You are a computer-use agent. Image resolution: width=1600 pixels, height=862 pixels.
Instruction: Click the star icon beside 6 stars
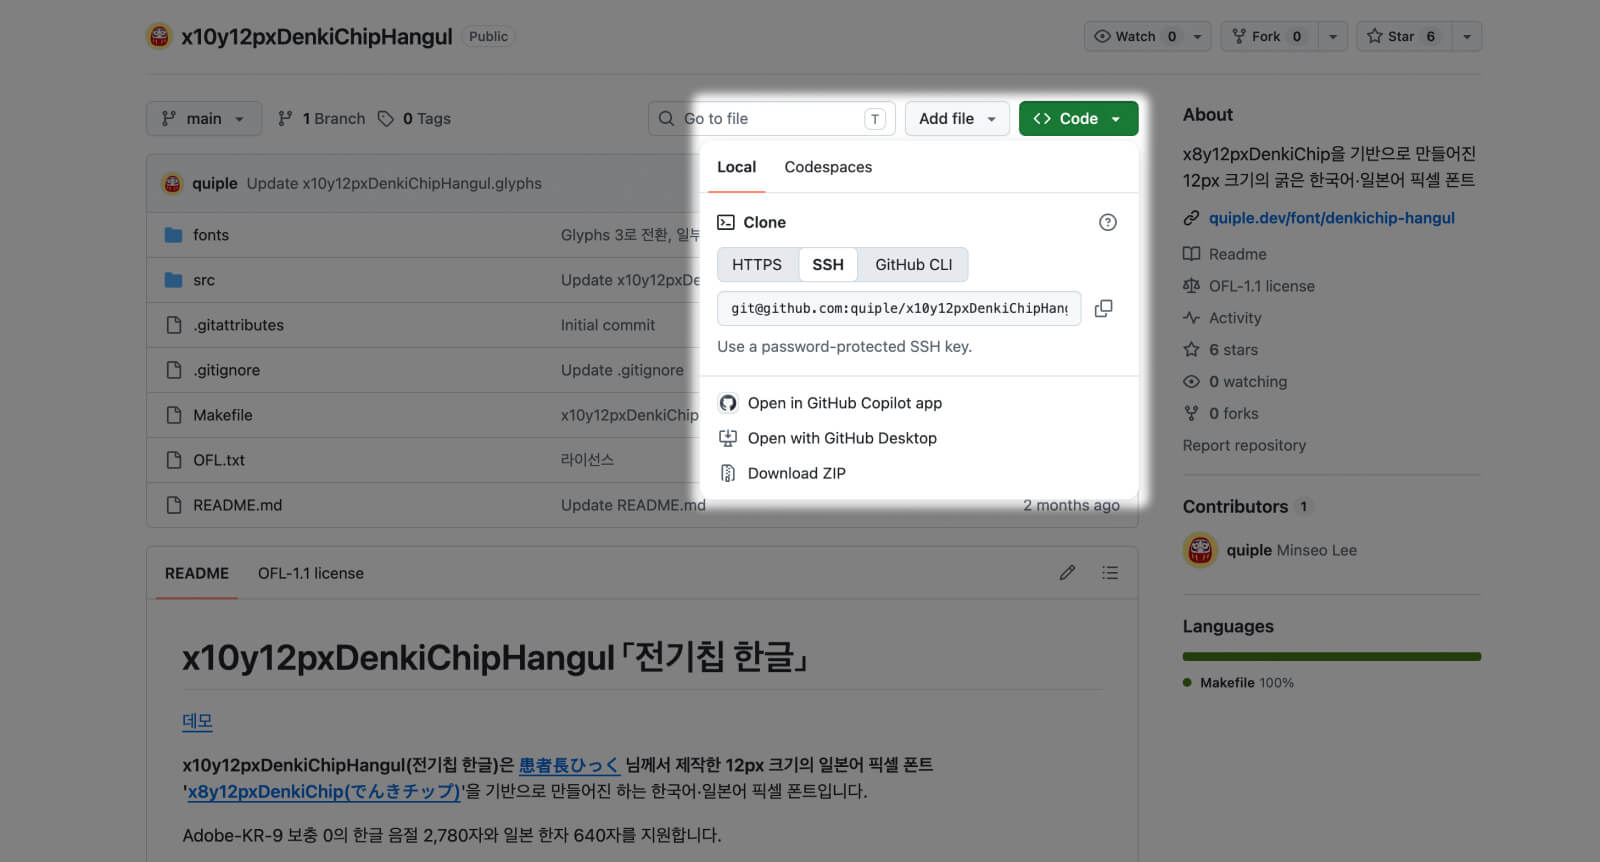(1191, 350)
